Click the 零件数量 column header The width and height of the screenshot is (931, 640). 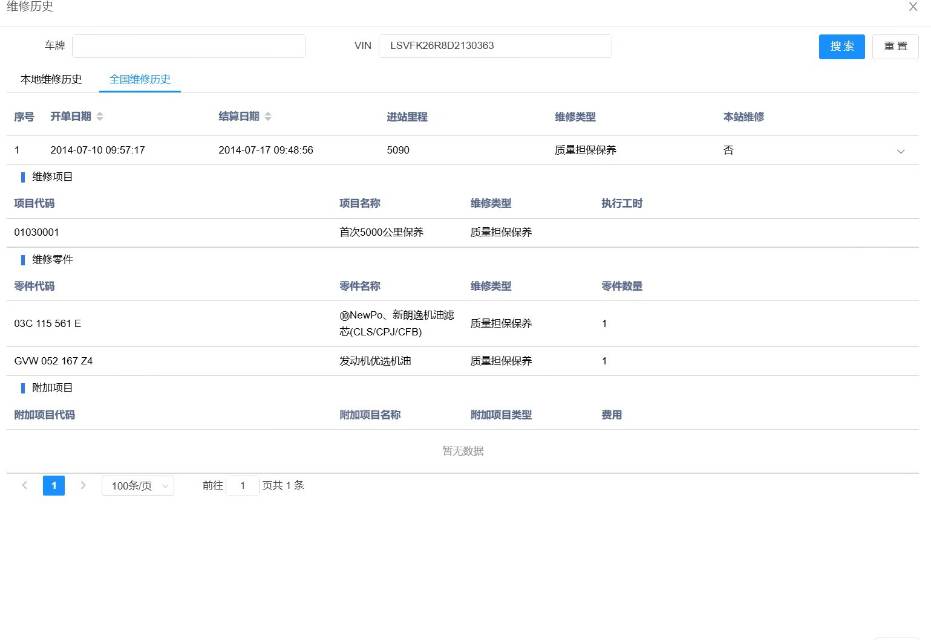click(x=622, y=286)
